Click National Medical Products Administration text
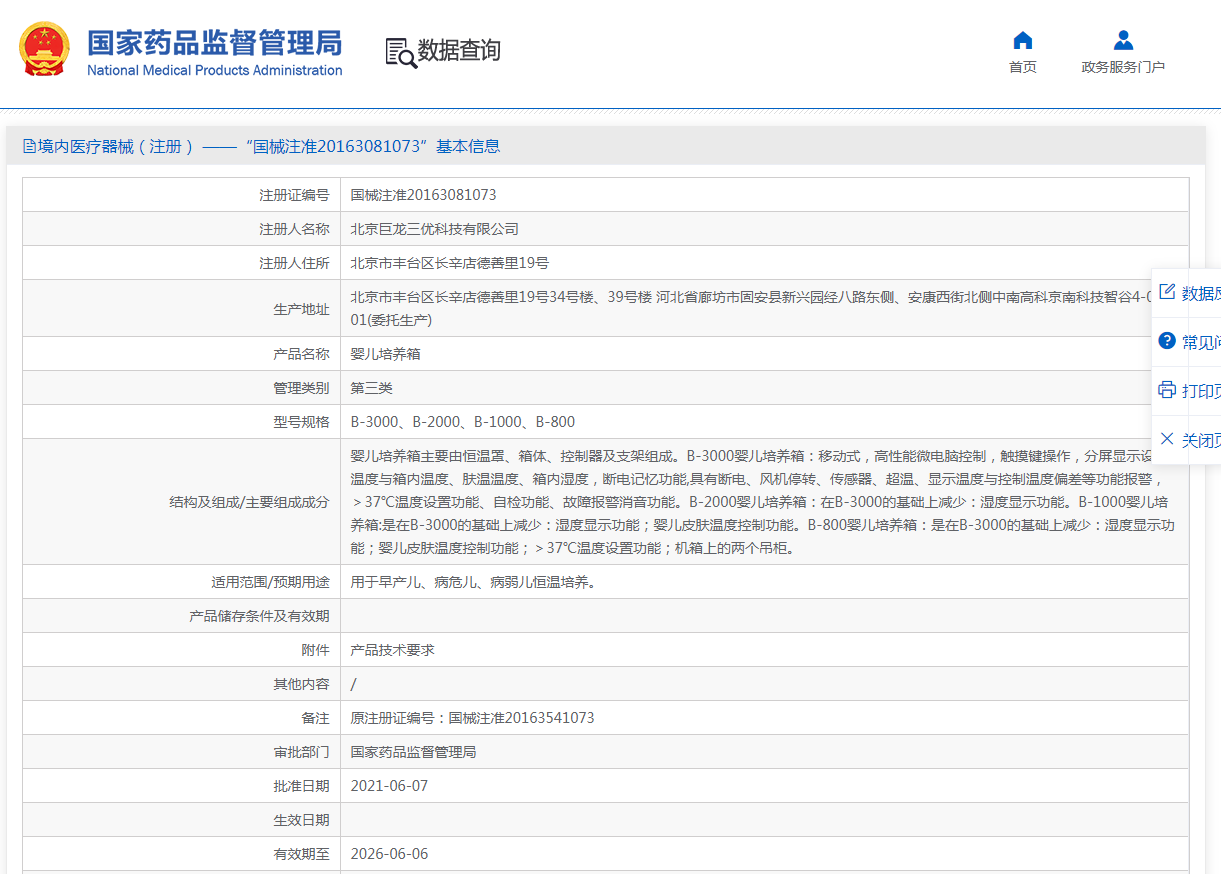The image size is (1221, 874). coord(214,71)
